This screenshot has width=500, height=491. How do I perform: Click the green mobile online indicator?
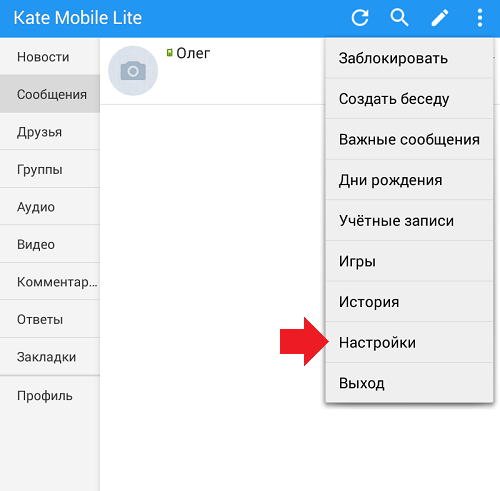[x=170, y=52]
